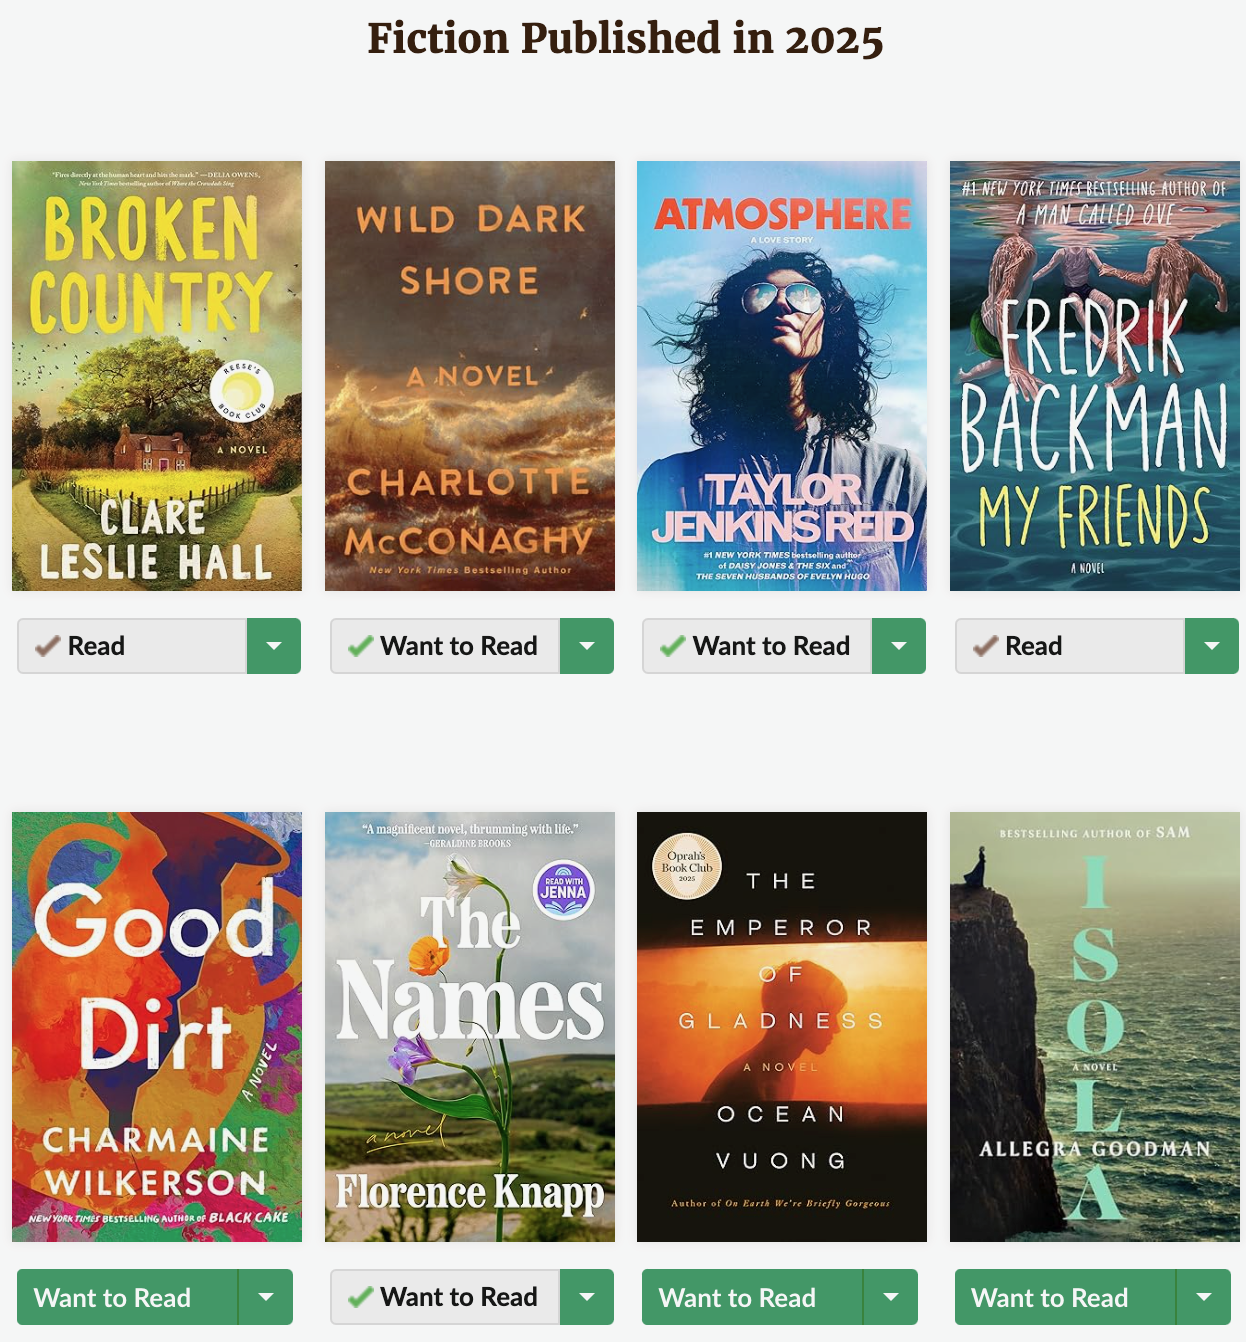Expand shelf menu under My Friends
This screenshot has height=1342, width=1246.
click(1212, 646)
